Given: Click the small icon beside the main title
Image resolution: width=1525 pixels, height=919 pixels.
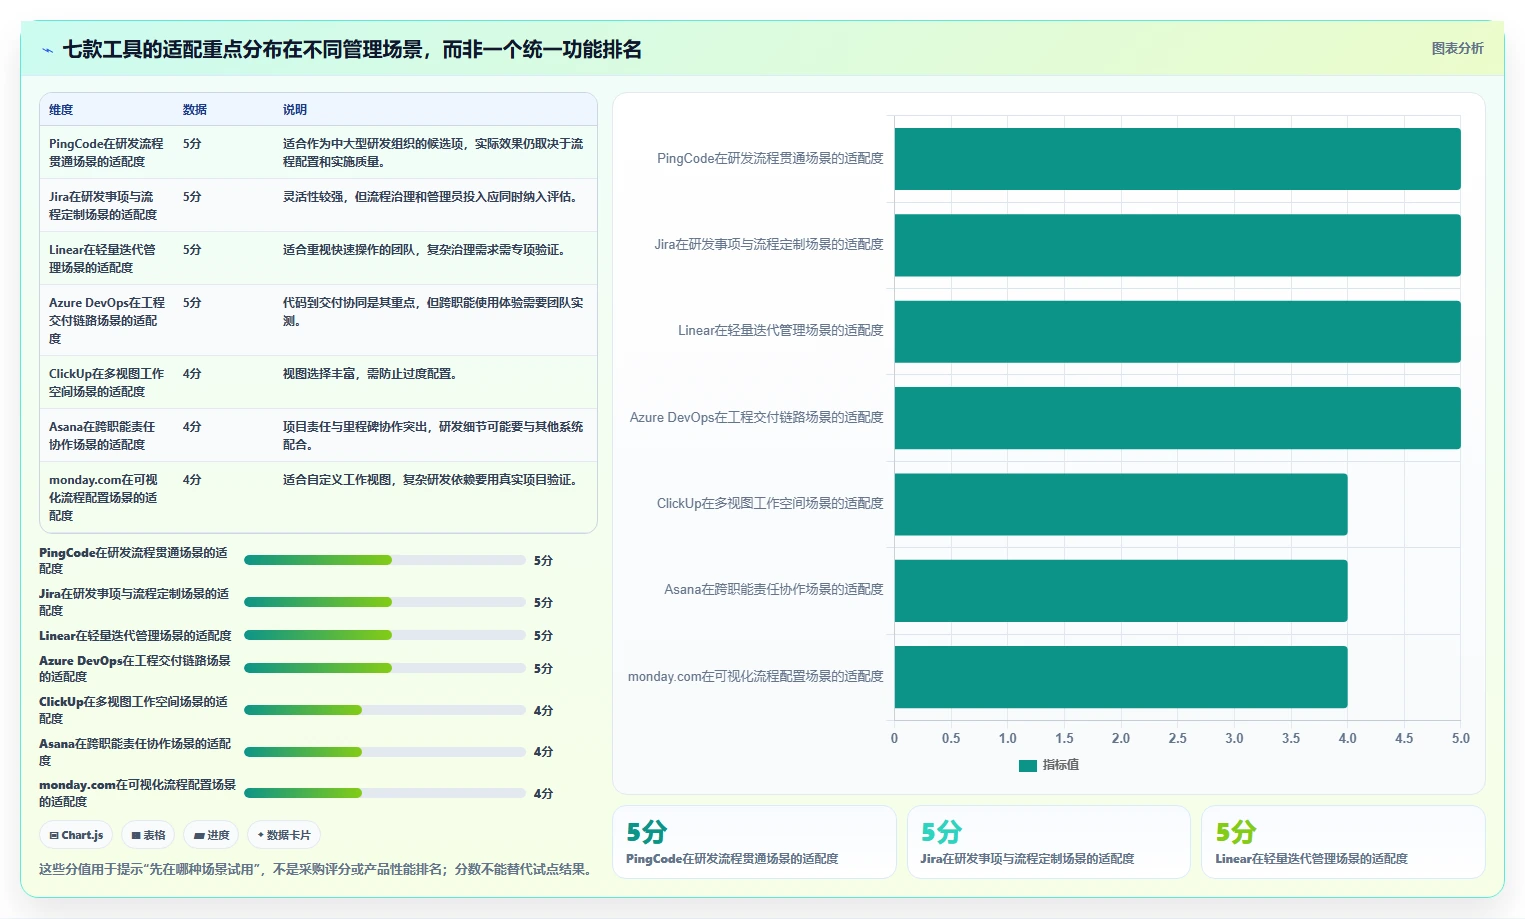Looking at the screenshot, I should [x=47, y=50].
